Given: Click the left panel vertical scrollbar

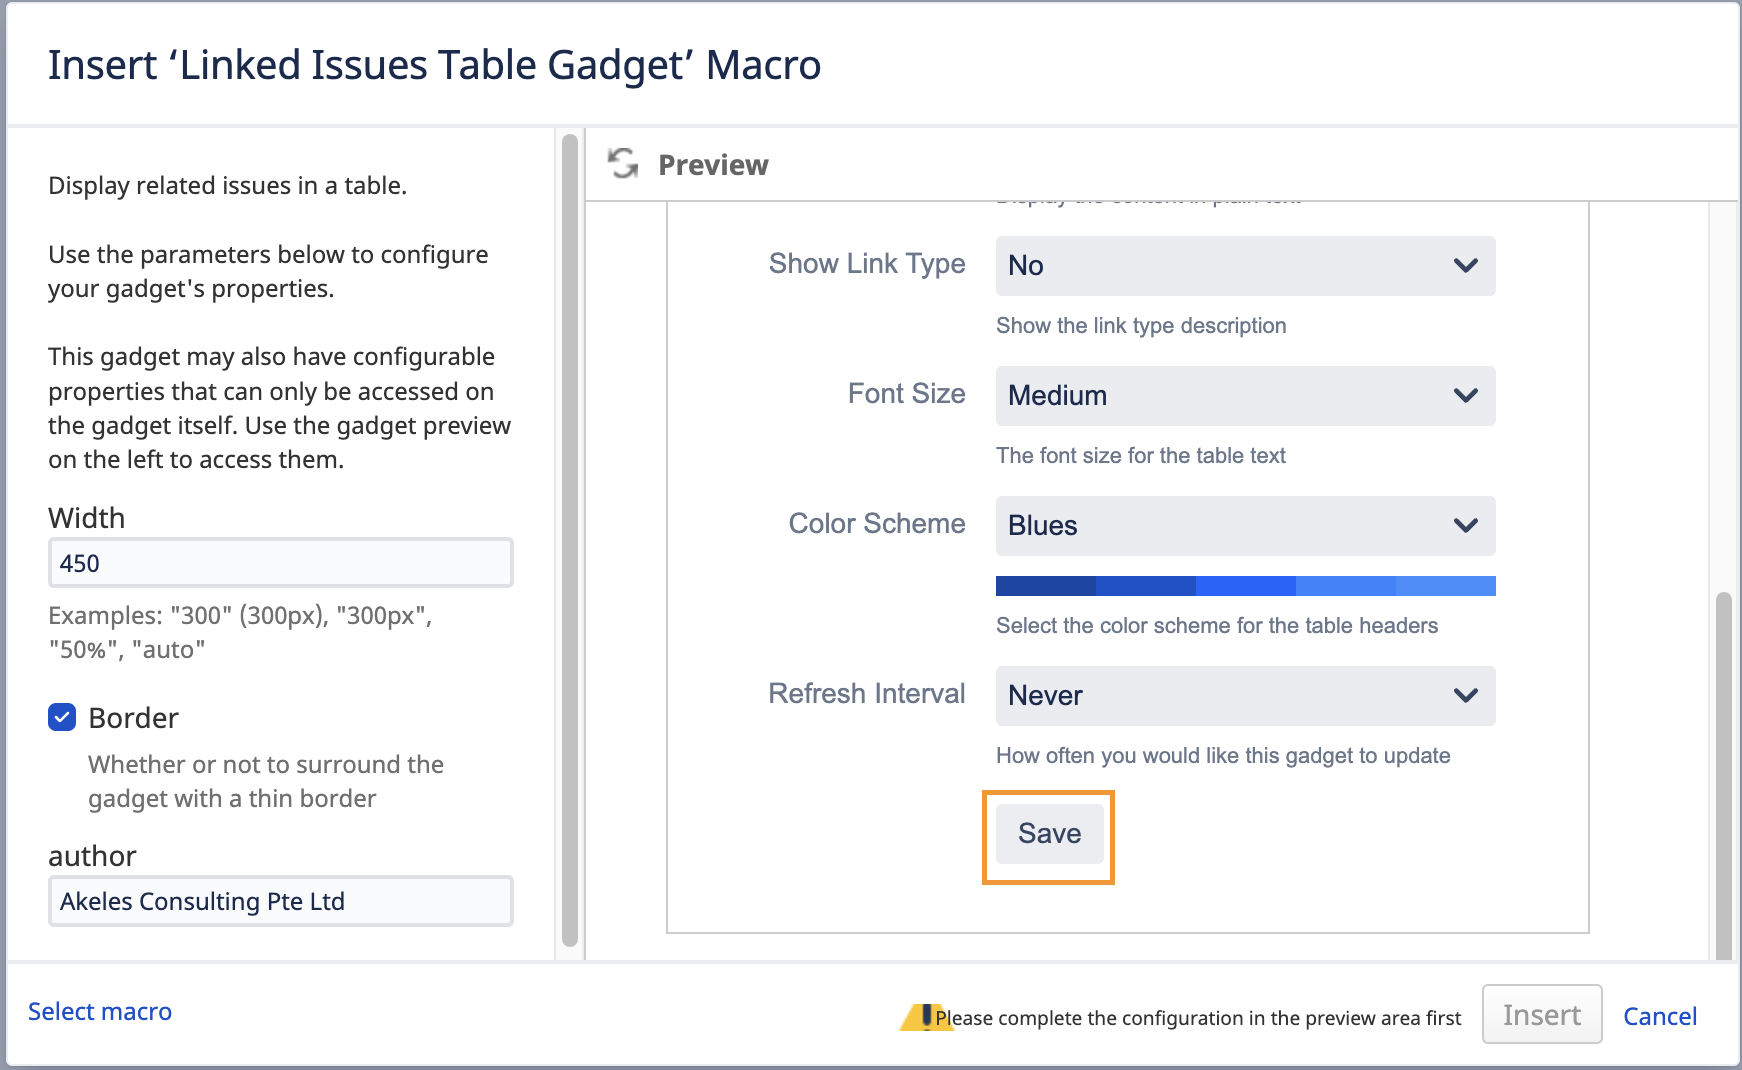Looking at the screenshot, I should coord(570,540).
